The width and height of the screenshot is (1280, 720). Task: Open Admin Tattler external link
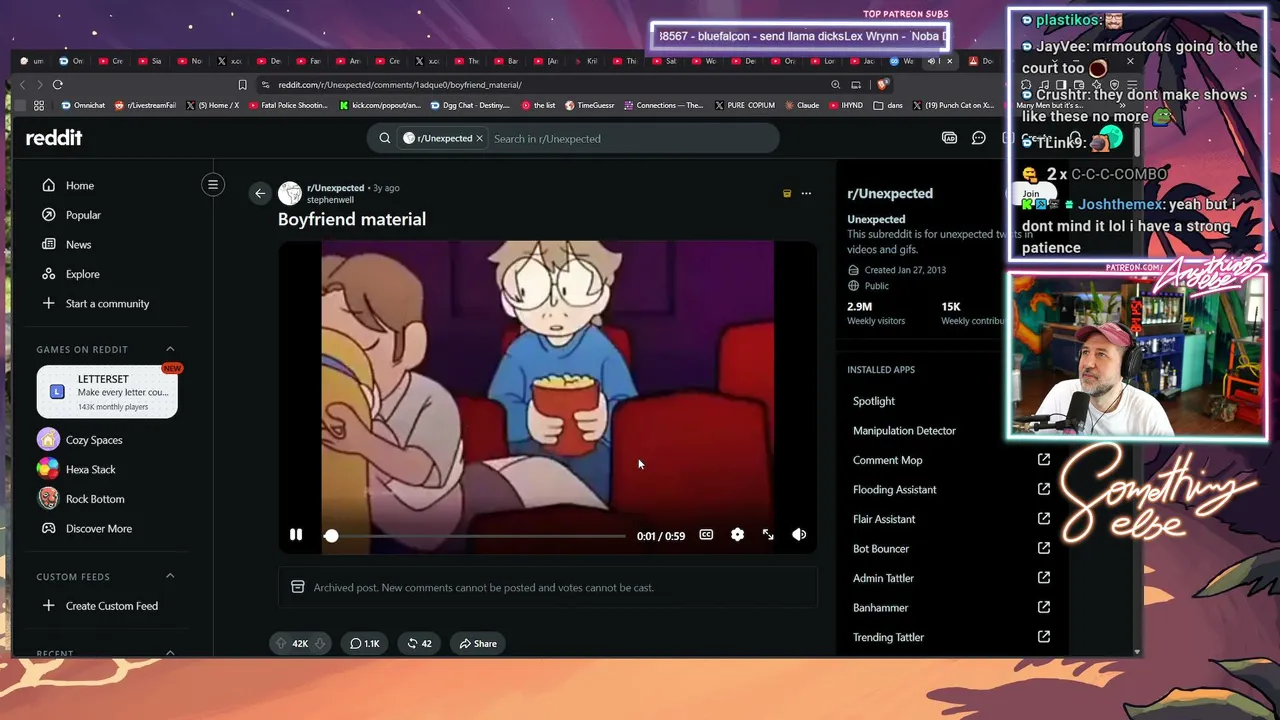coord(1044,578)
